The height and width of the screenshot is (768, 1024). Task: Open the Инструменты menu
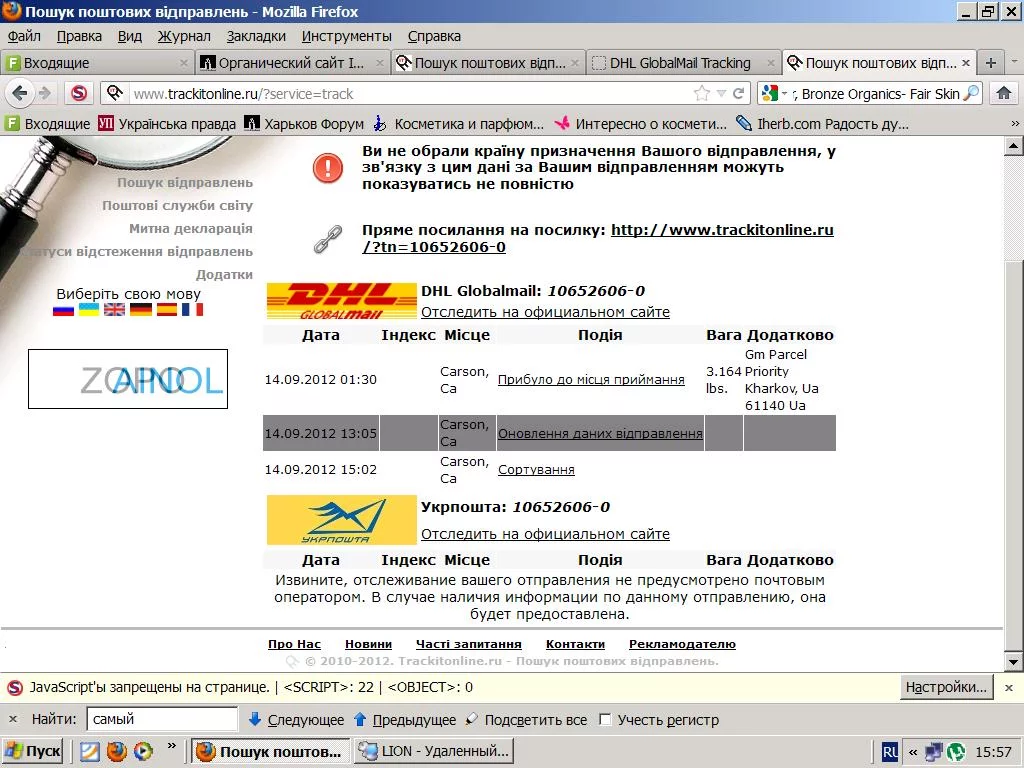tap(346, 36)
